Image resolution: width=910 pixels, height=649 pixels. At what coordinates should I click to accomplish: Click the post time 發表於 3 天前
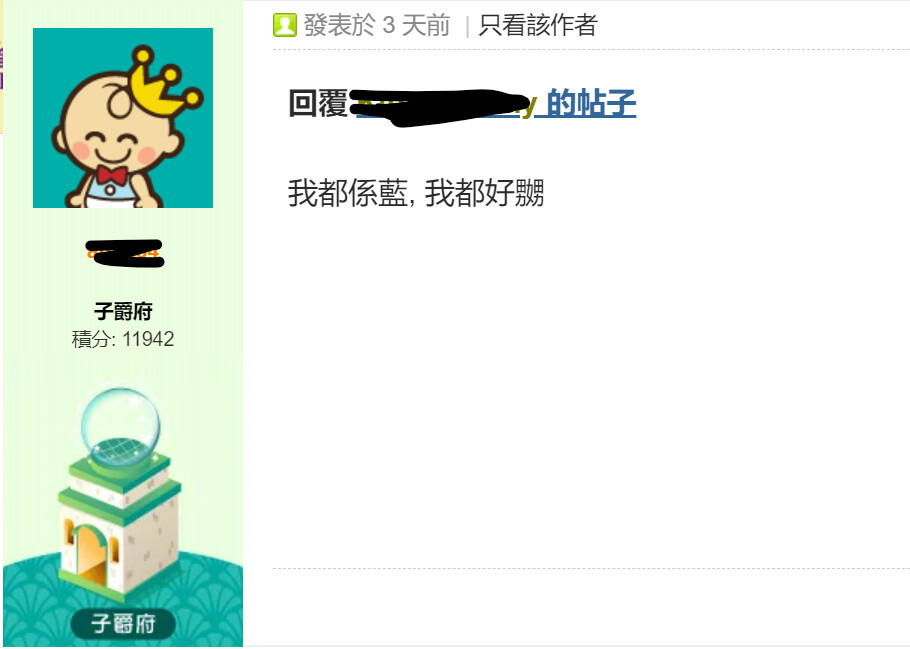click(x=377, y=26)
